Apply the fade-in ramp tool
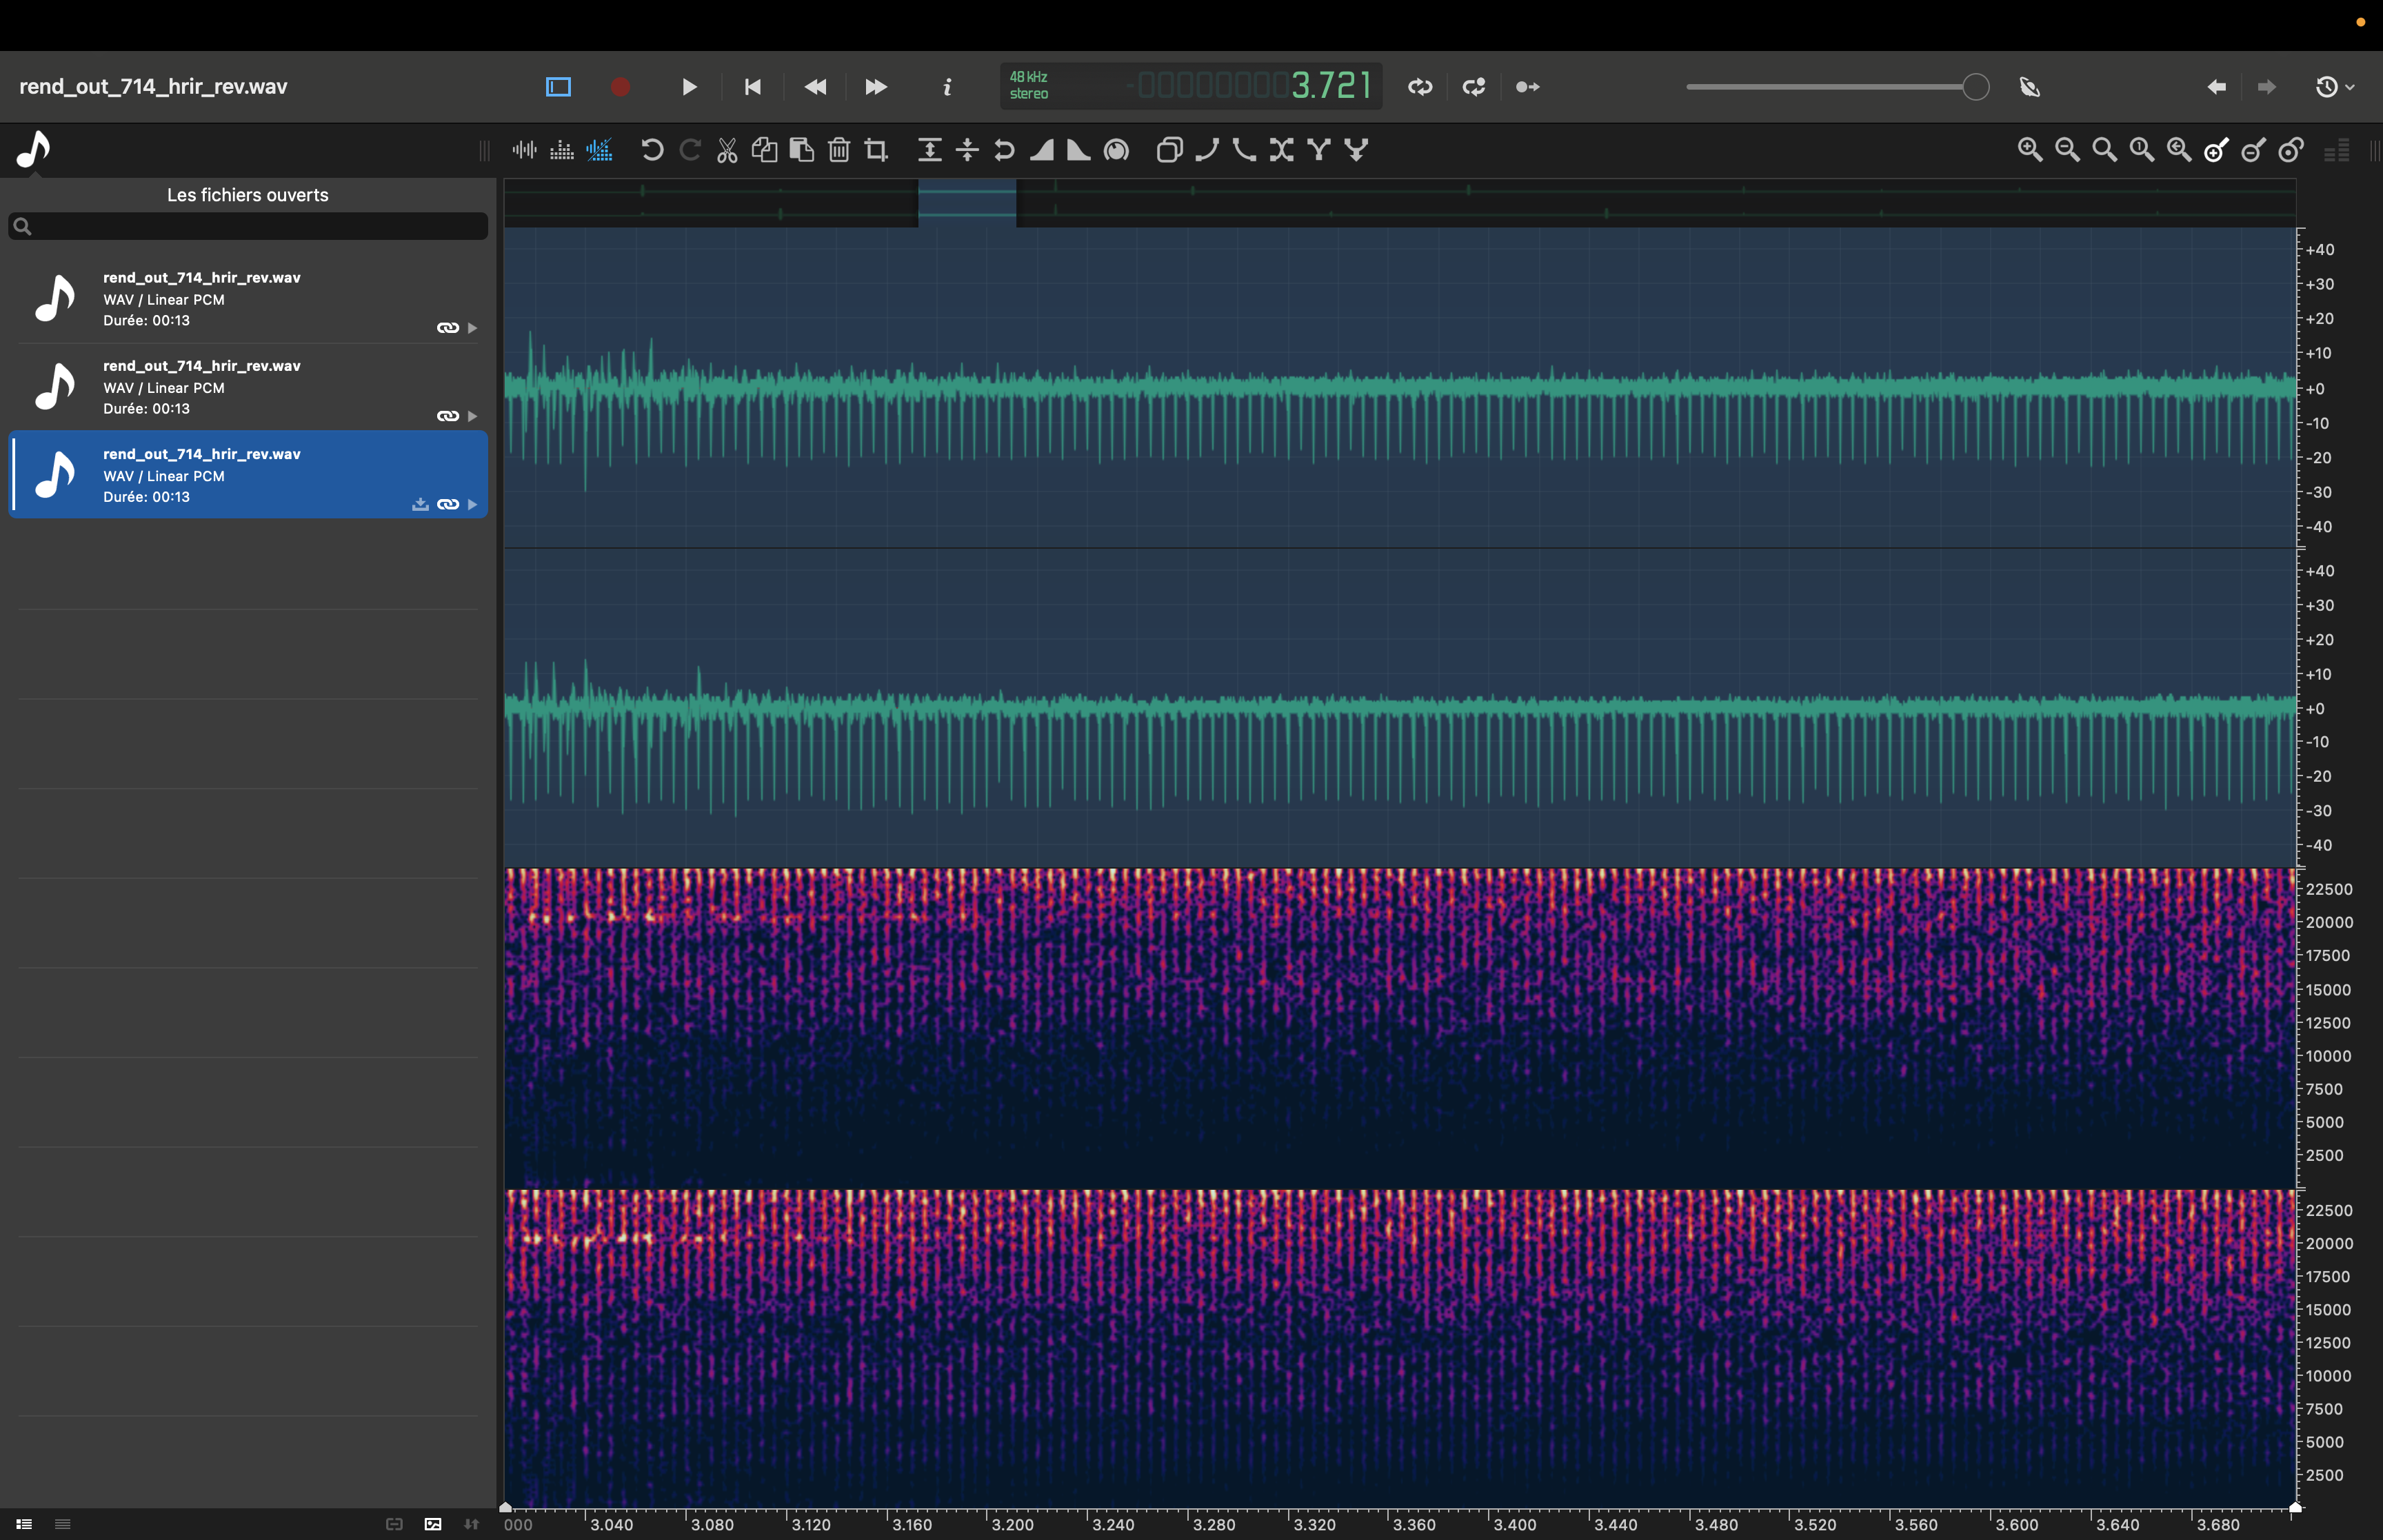 point(1042,150)
